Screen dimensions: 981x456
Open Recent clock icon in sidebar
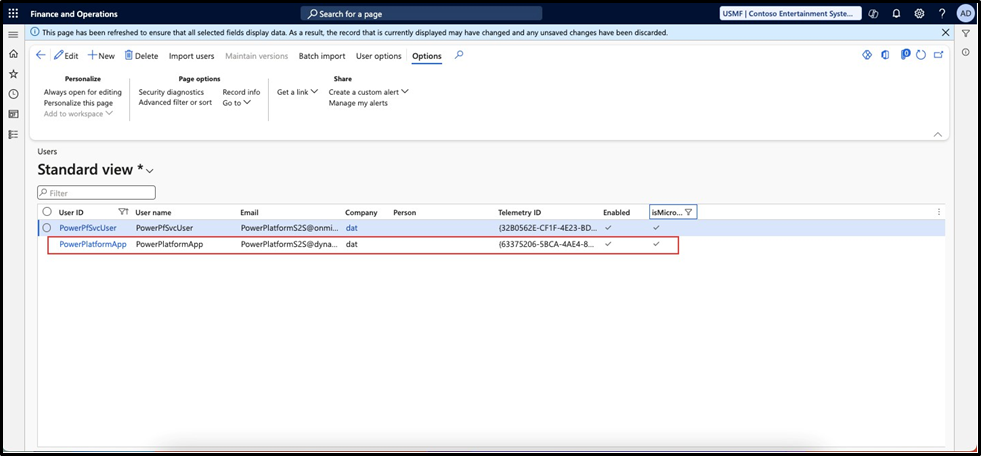tap(13, 94)
